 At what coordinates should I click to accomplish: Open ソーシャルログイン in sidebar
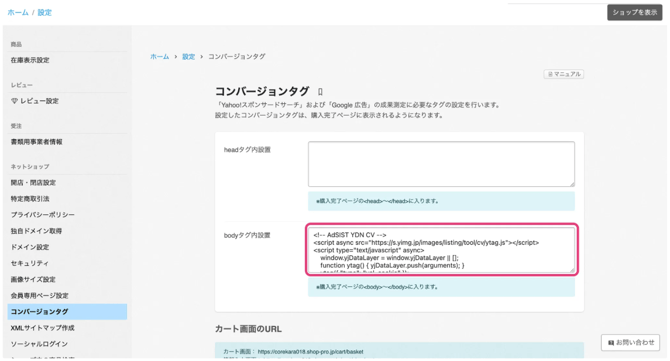(39, 344)
